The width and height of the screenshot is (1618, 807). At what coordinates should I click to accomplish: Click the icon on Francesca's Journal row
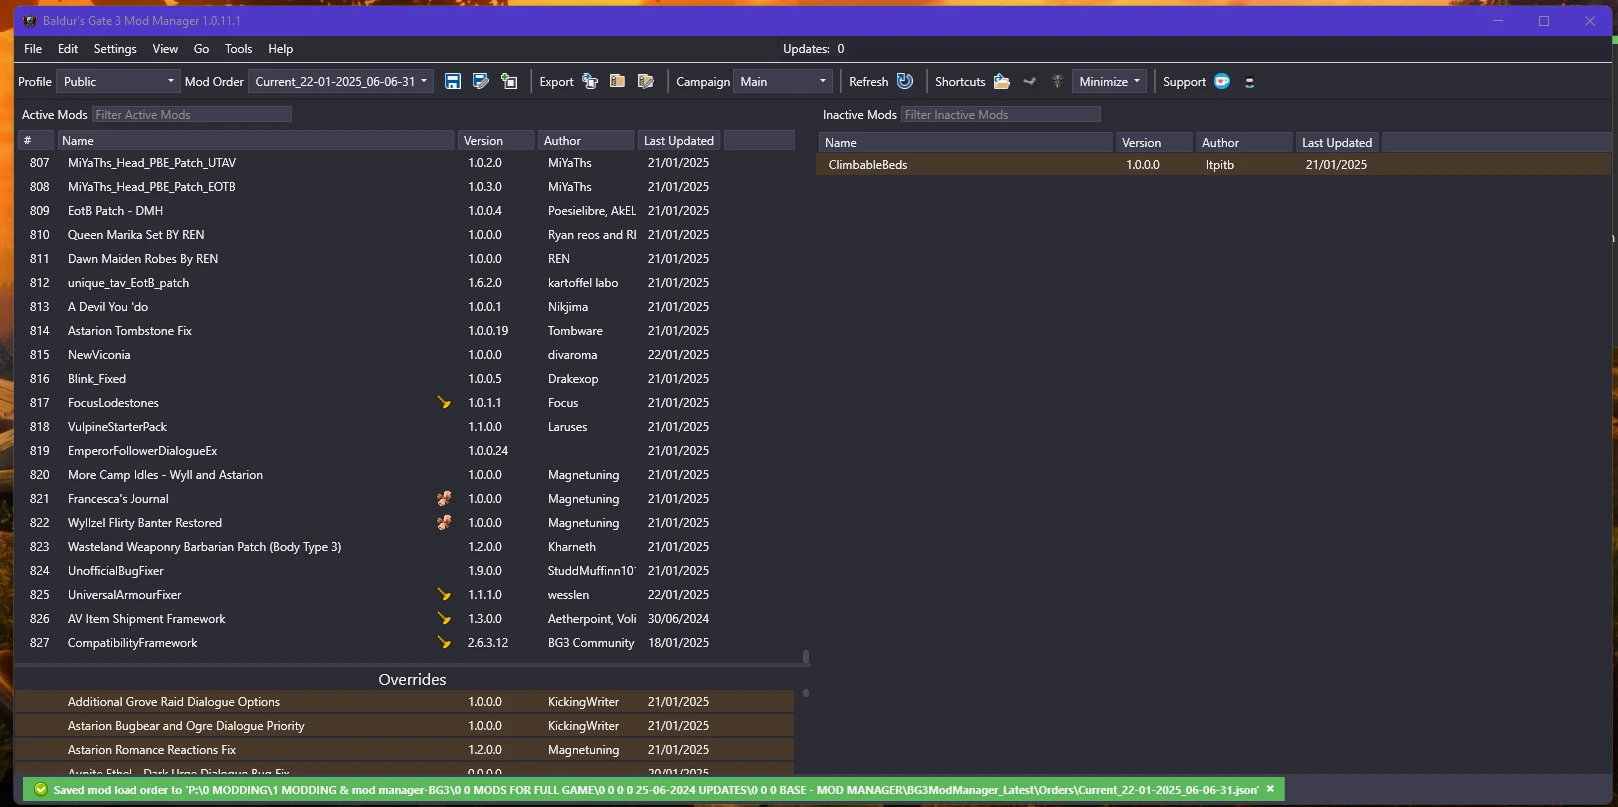(x=444, y=498)
